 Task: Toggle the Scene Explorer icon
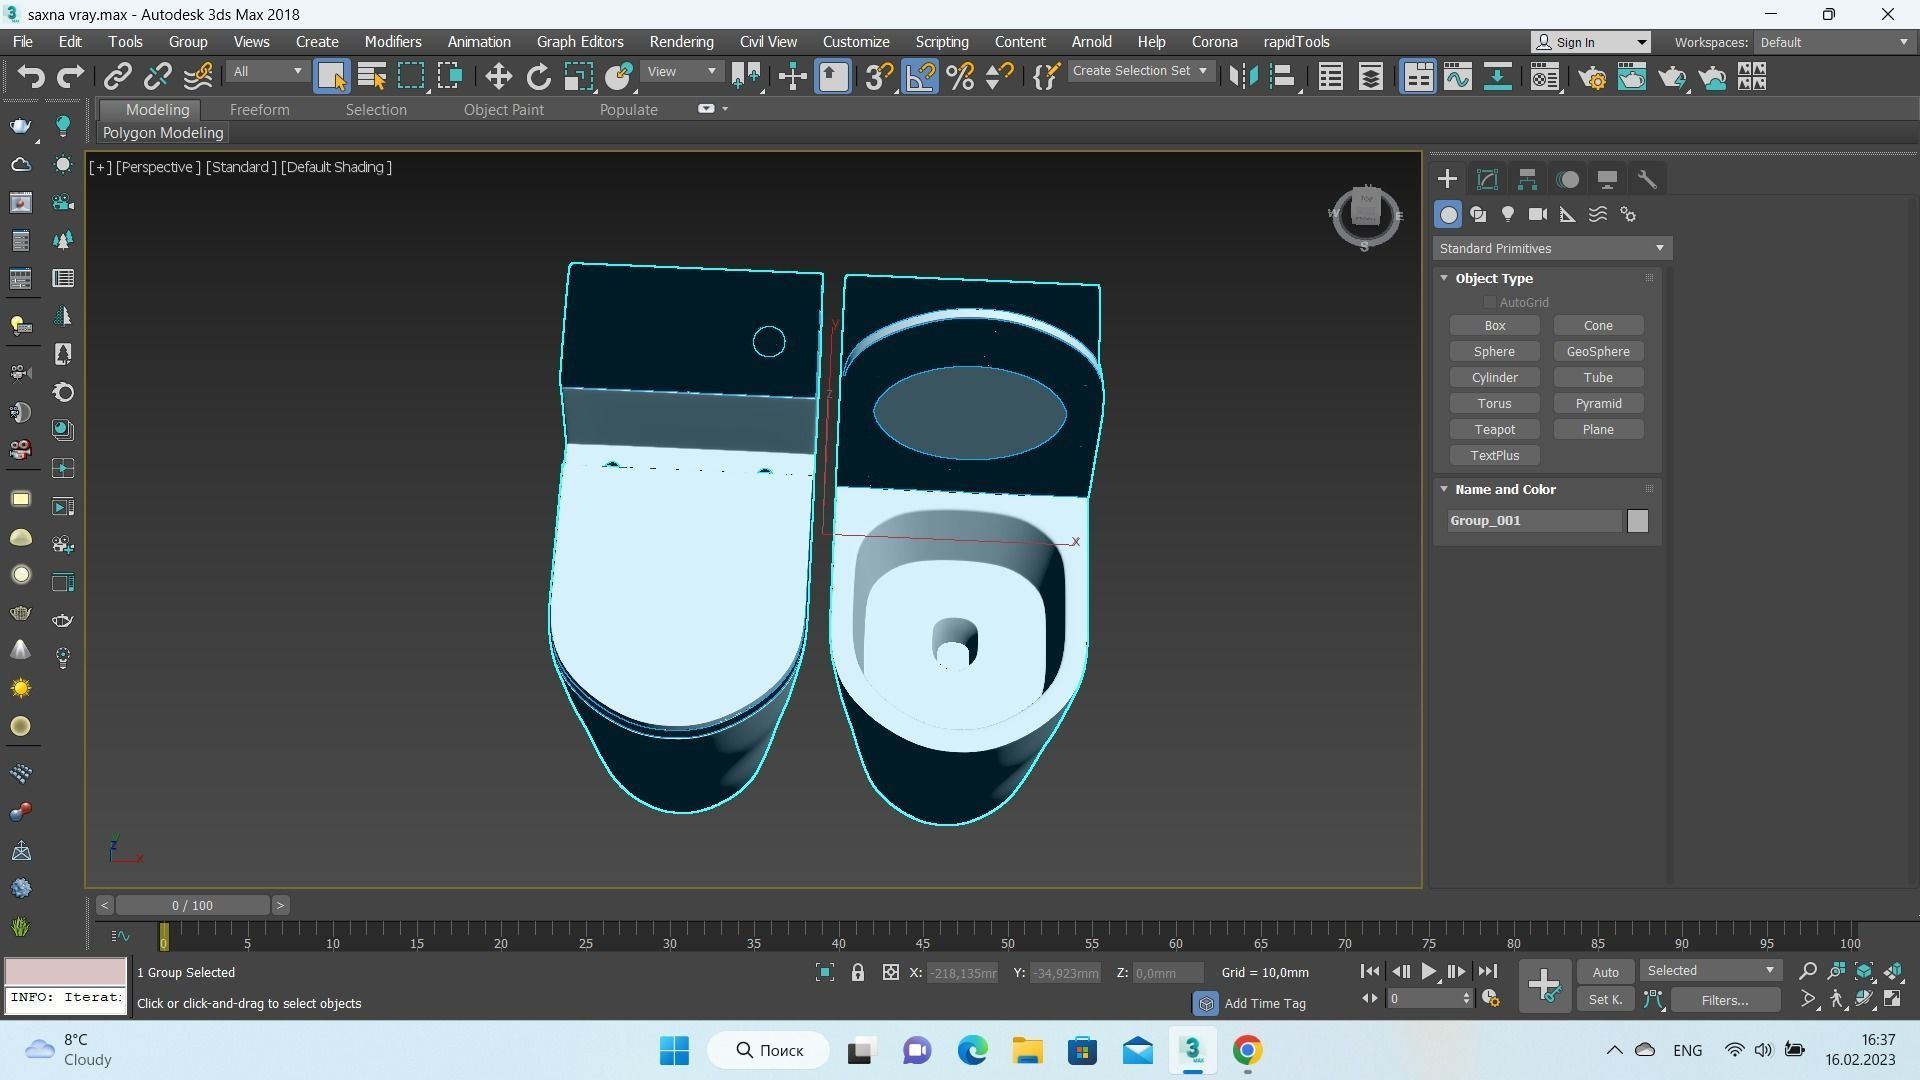1330,77
